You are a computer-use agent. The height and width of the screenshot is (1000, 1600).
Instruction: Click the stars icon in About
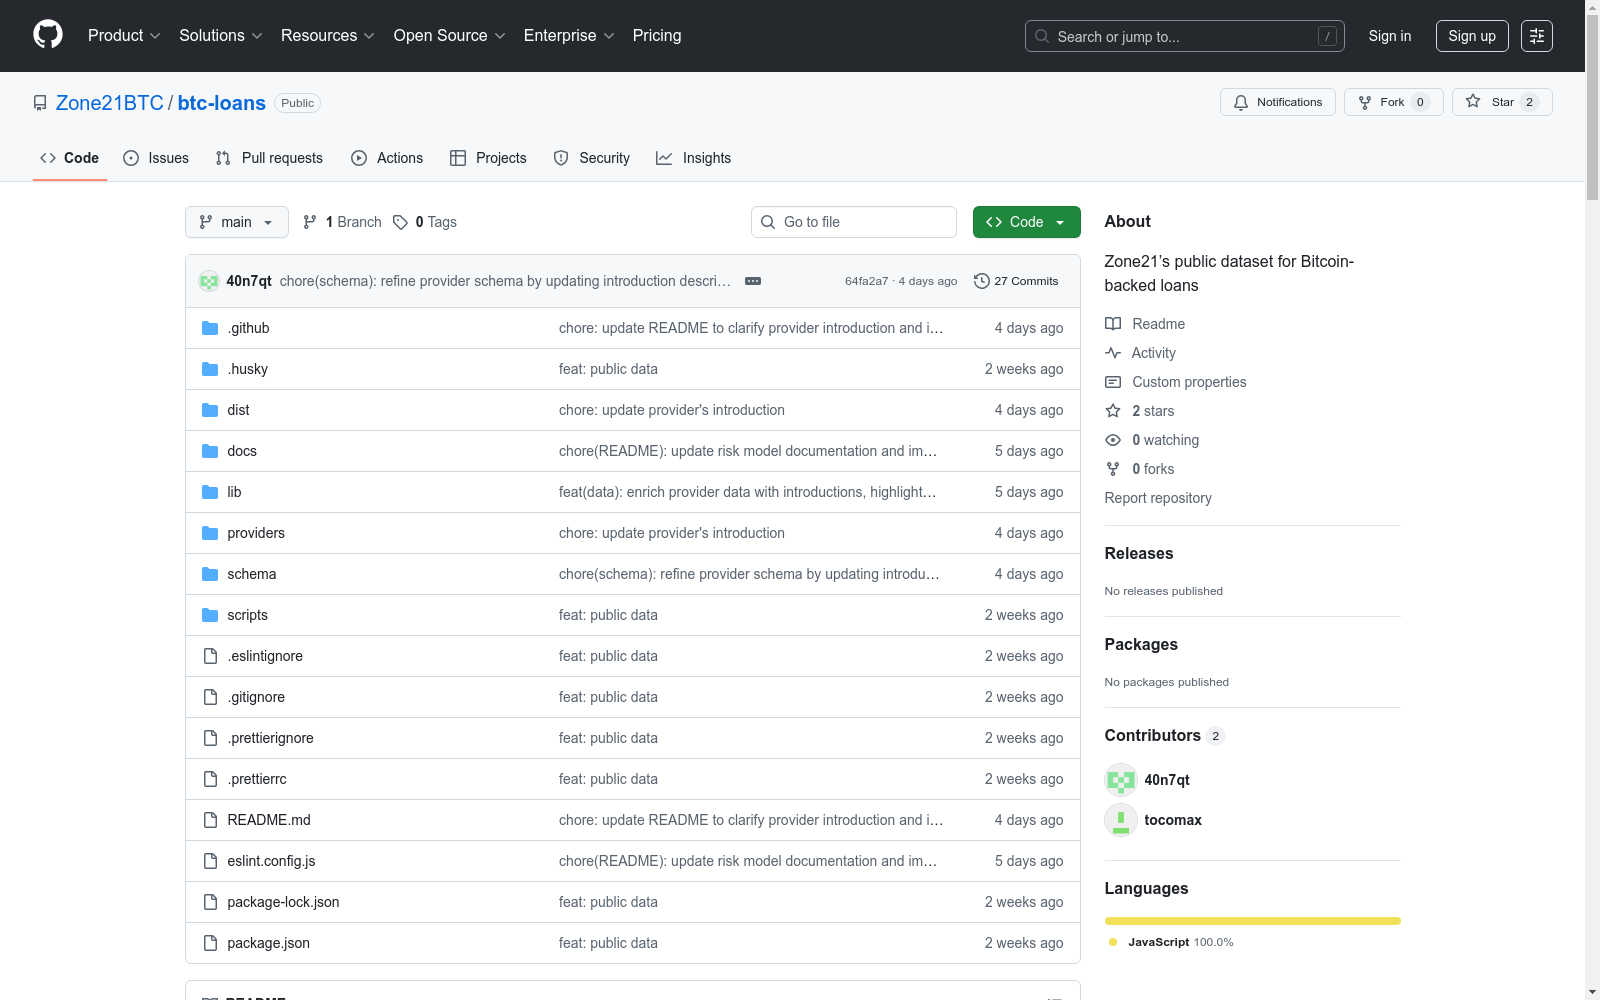(1113, 411)
